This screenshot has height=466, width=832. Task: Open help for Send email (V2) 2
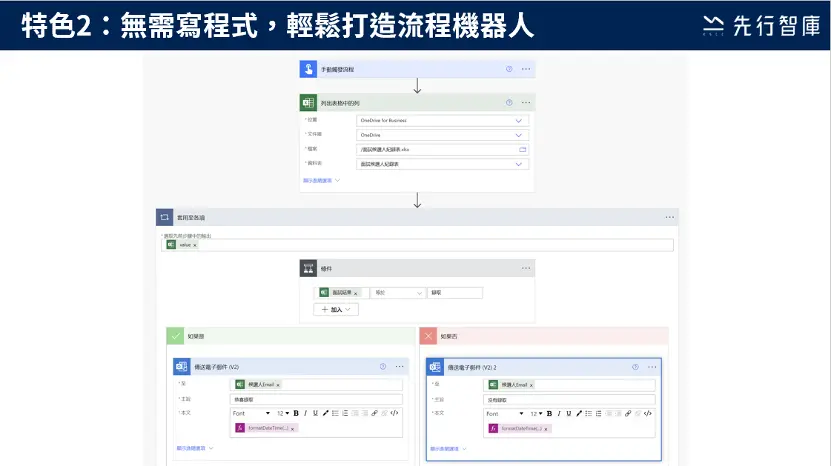coord(635,367)
